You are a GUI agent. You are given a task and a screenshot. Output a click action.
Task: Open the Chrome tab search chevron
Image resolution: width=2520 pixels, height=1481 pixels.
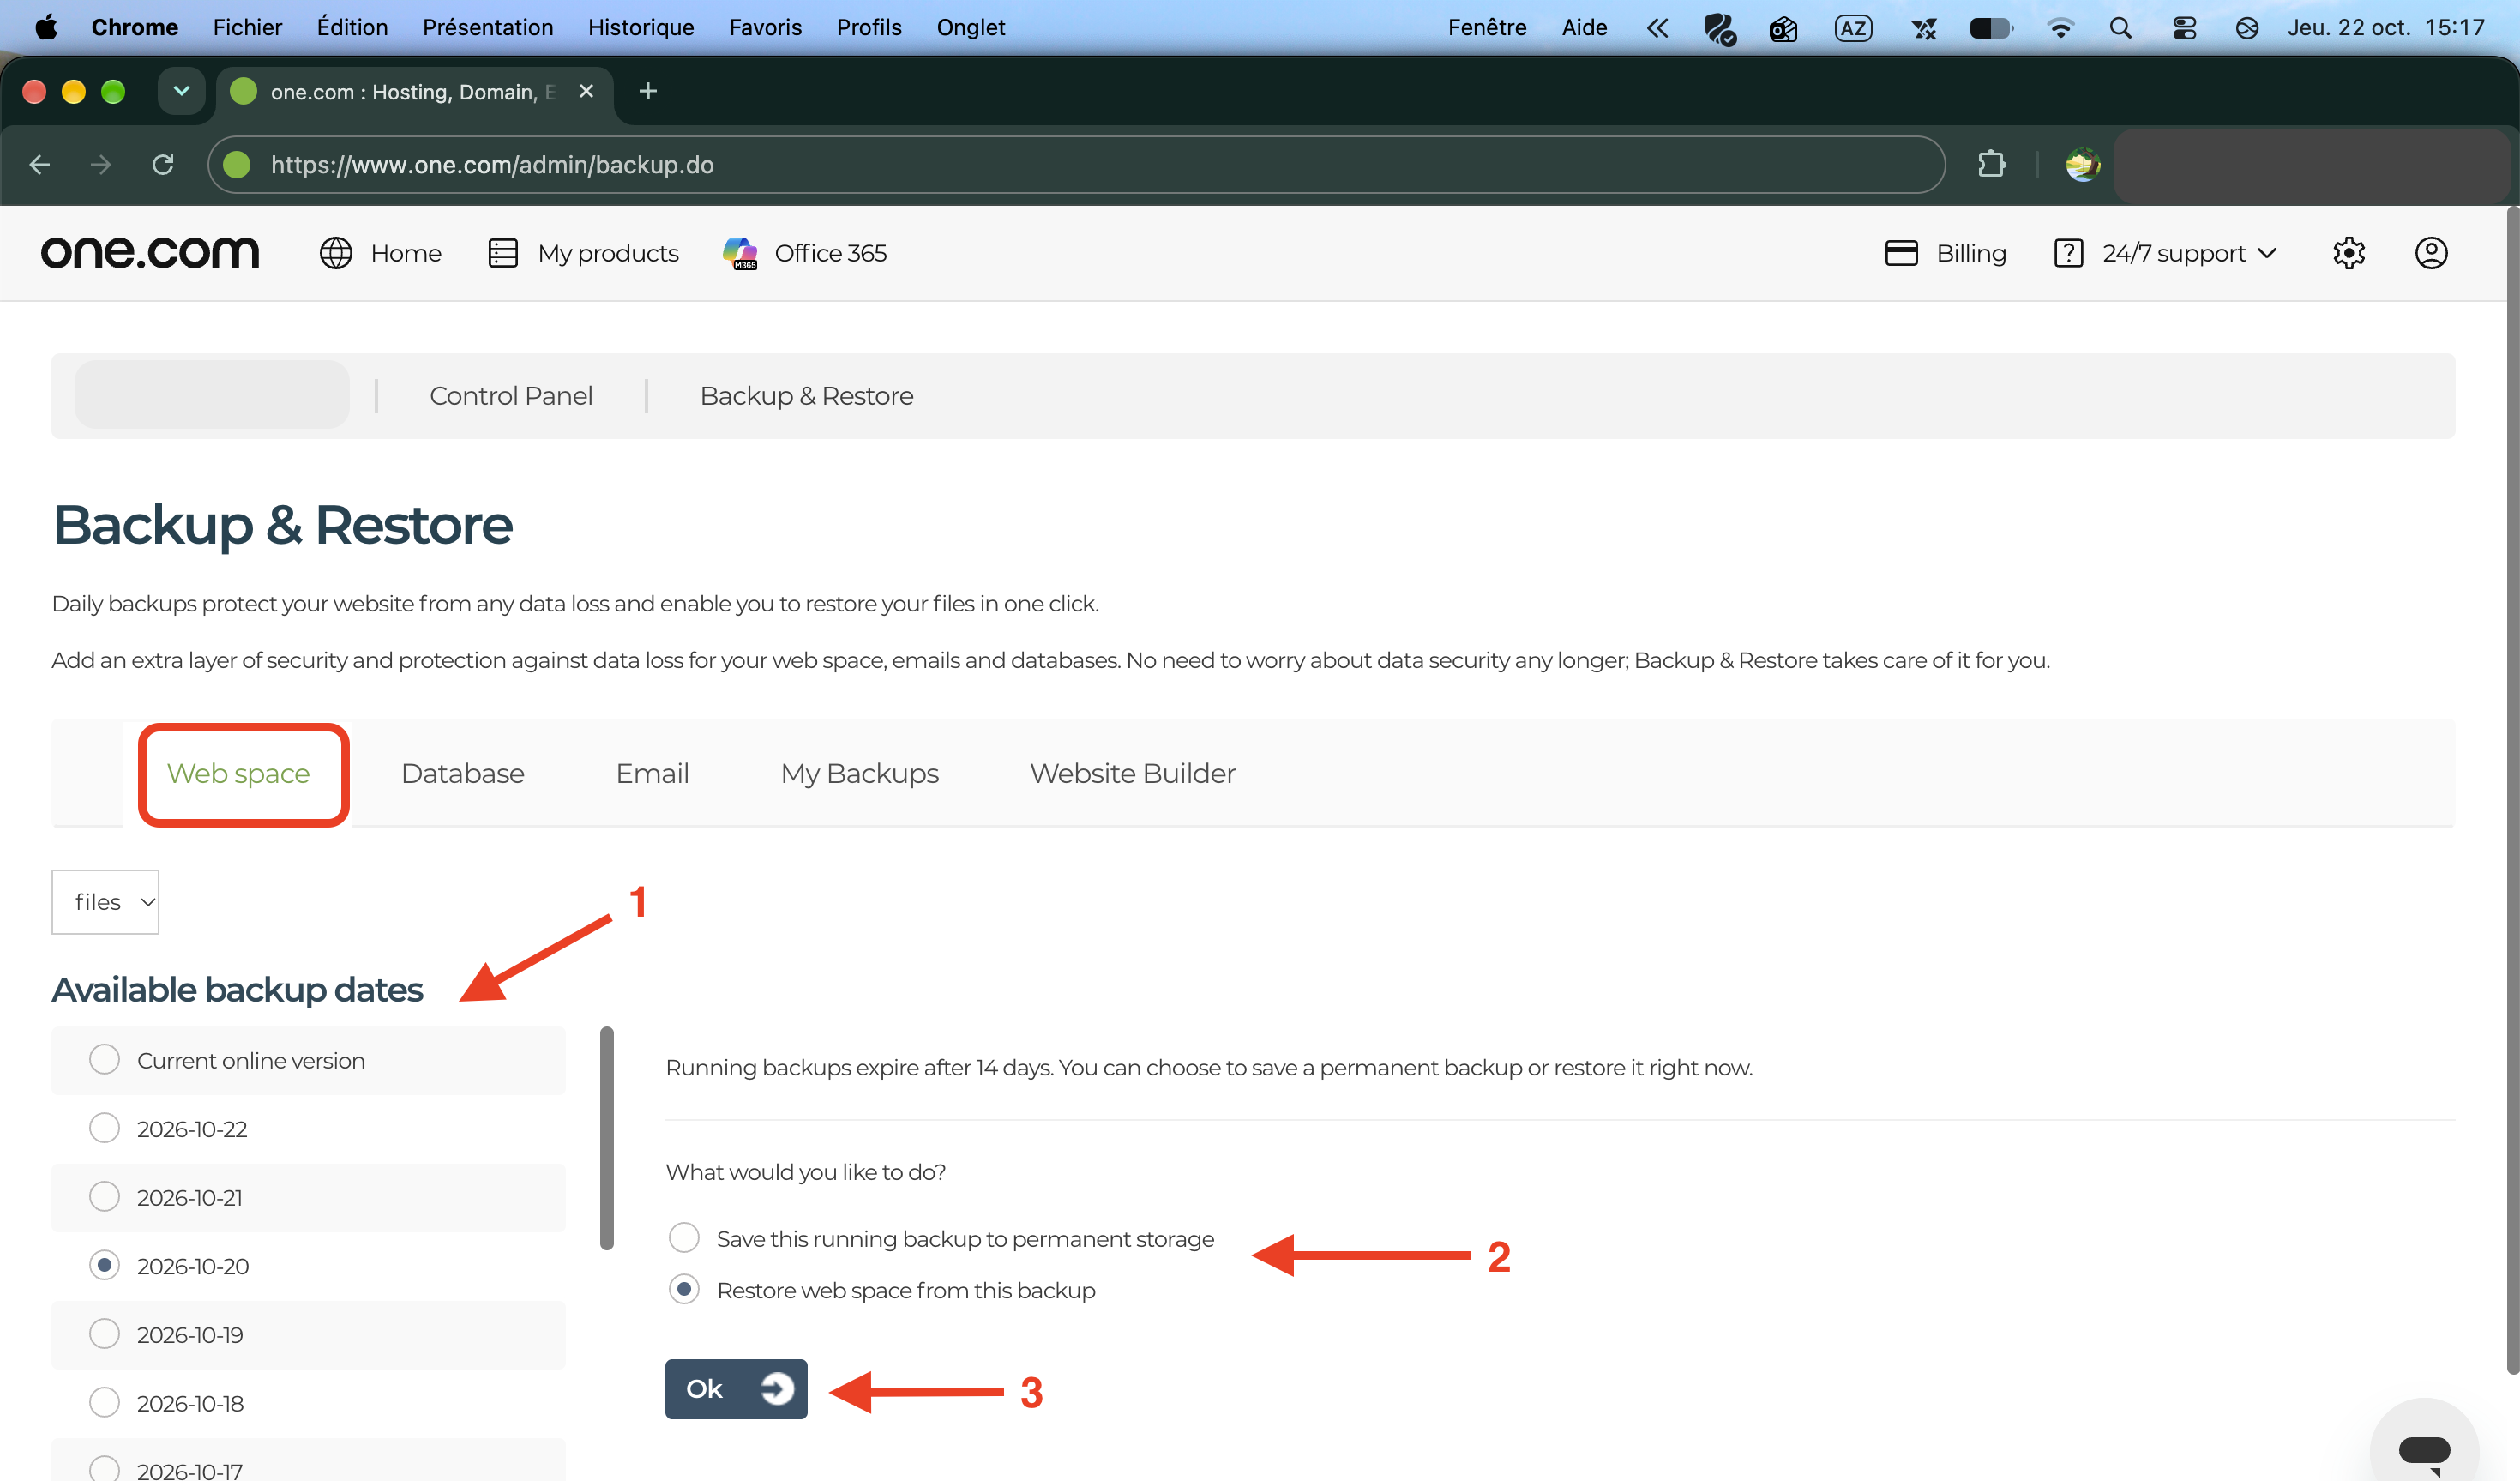pyautogui.click(x=181, y=91)
